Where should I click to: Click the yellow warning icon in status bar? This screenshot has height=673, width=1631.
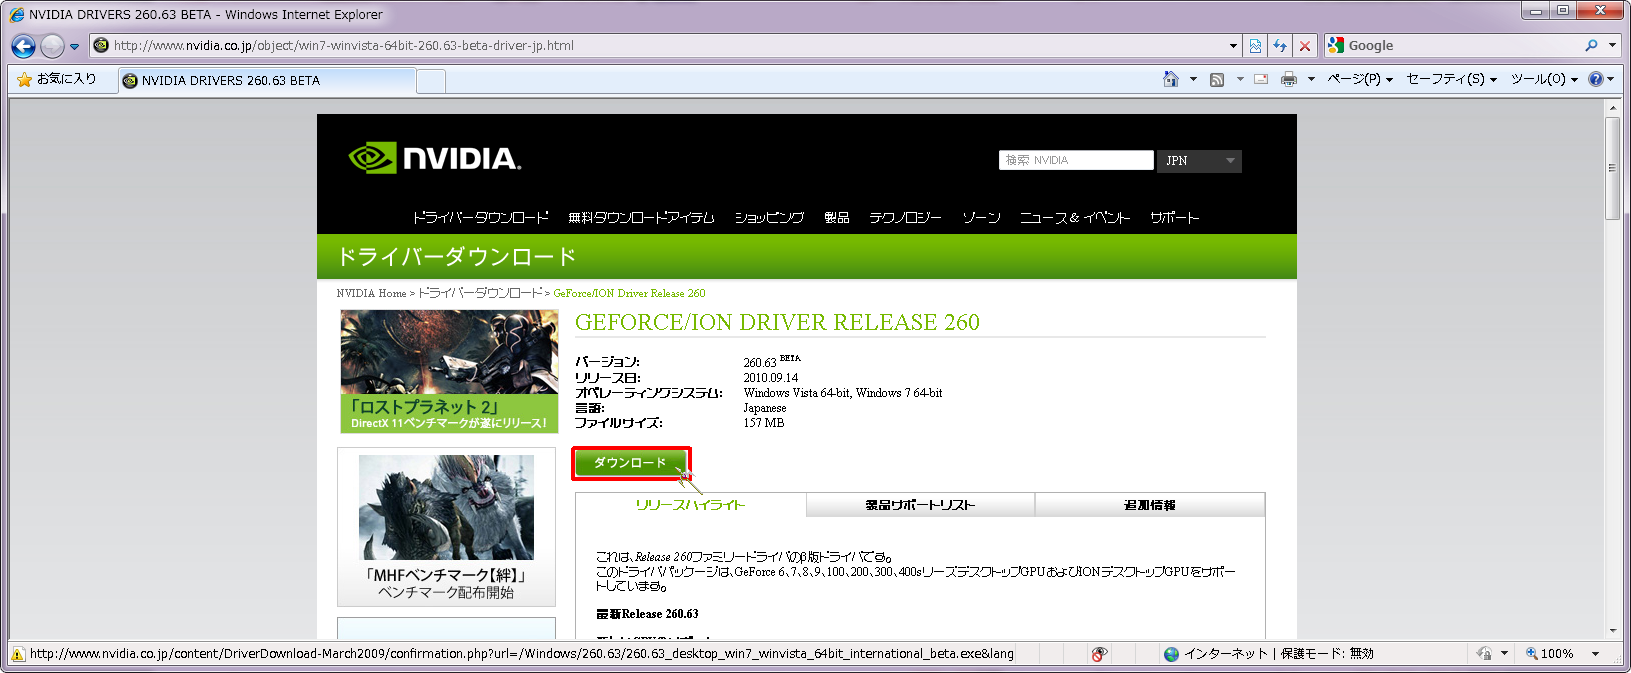[x=17, y=654]
